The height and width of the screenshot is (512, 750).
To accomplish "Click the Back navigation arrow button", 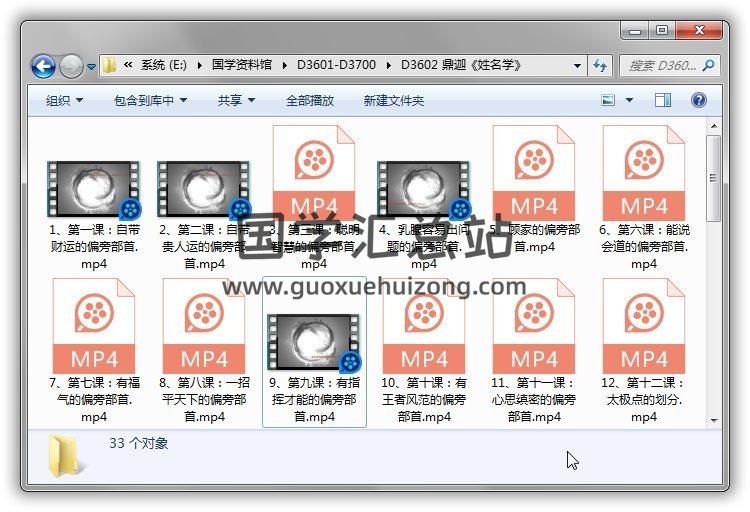I will pyautogui.click(x=44, y=66).
